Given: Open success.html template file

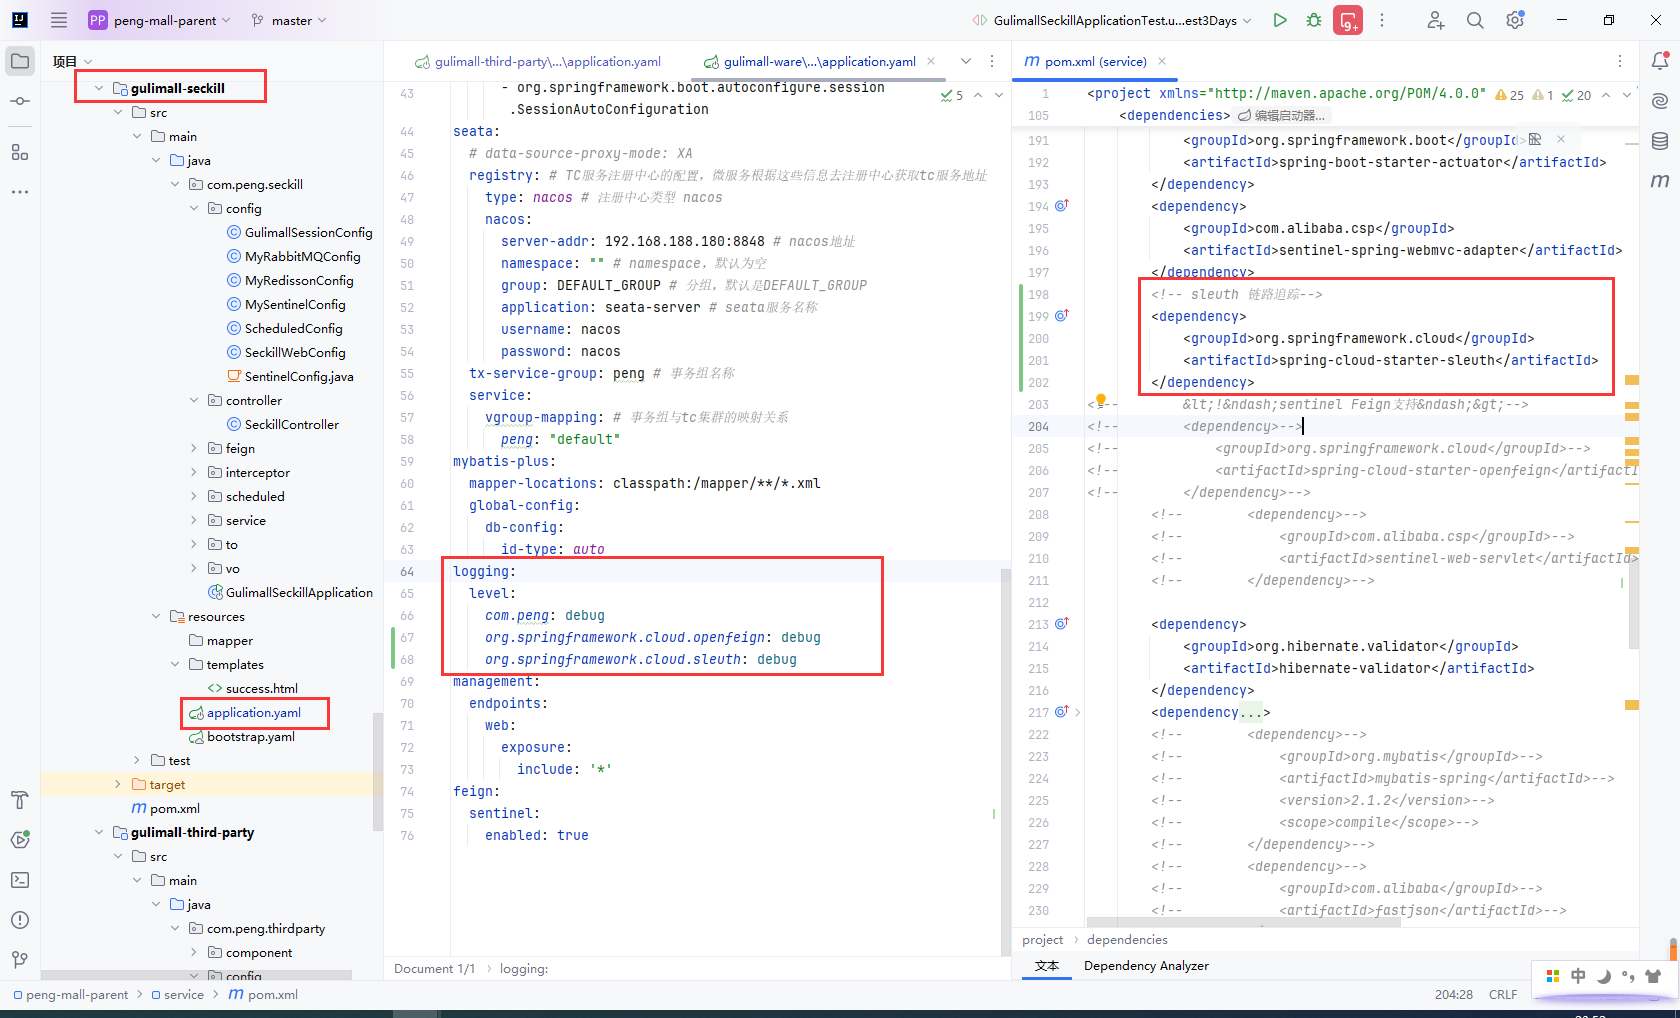Looking at the screenshot, I should coord(261,688).
